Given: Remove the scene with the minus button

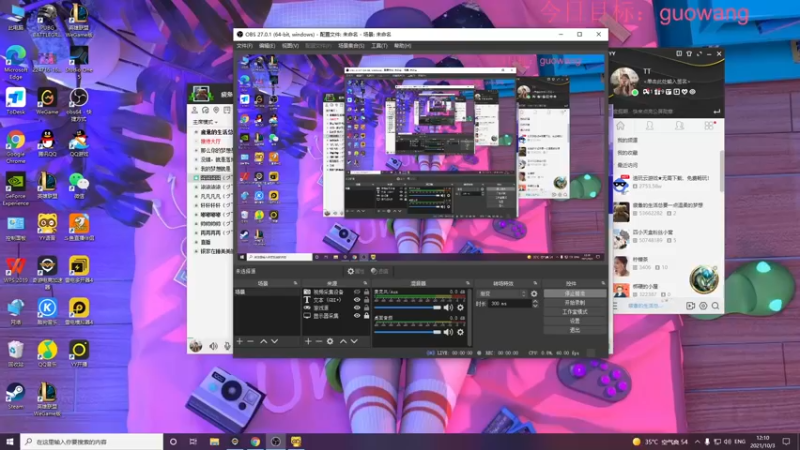Looking at the screenshot, I should (251, 341).
